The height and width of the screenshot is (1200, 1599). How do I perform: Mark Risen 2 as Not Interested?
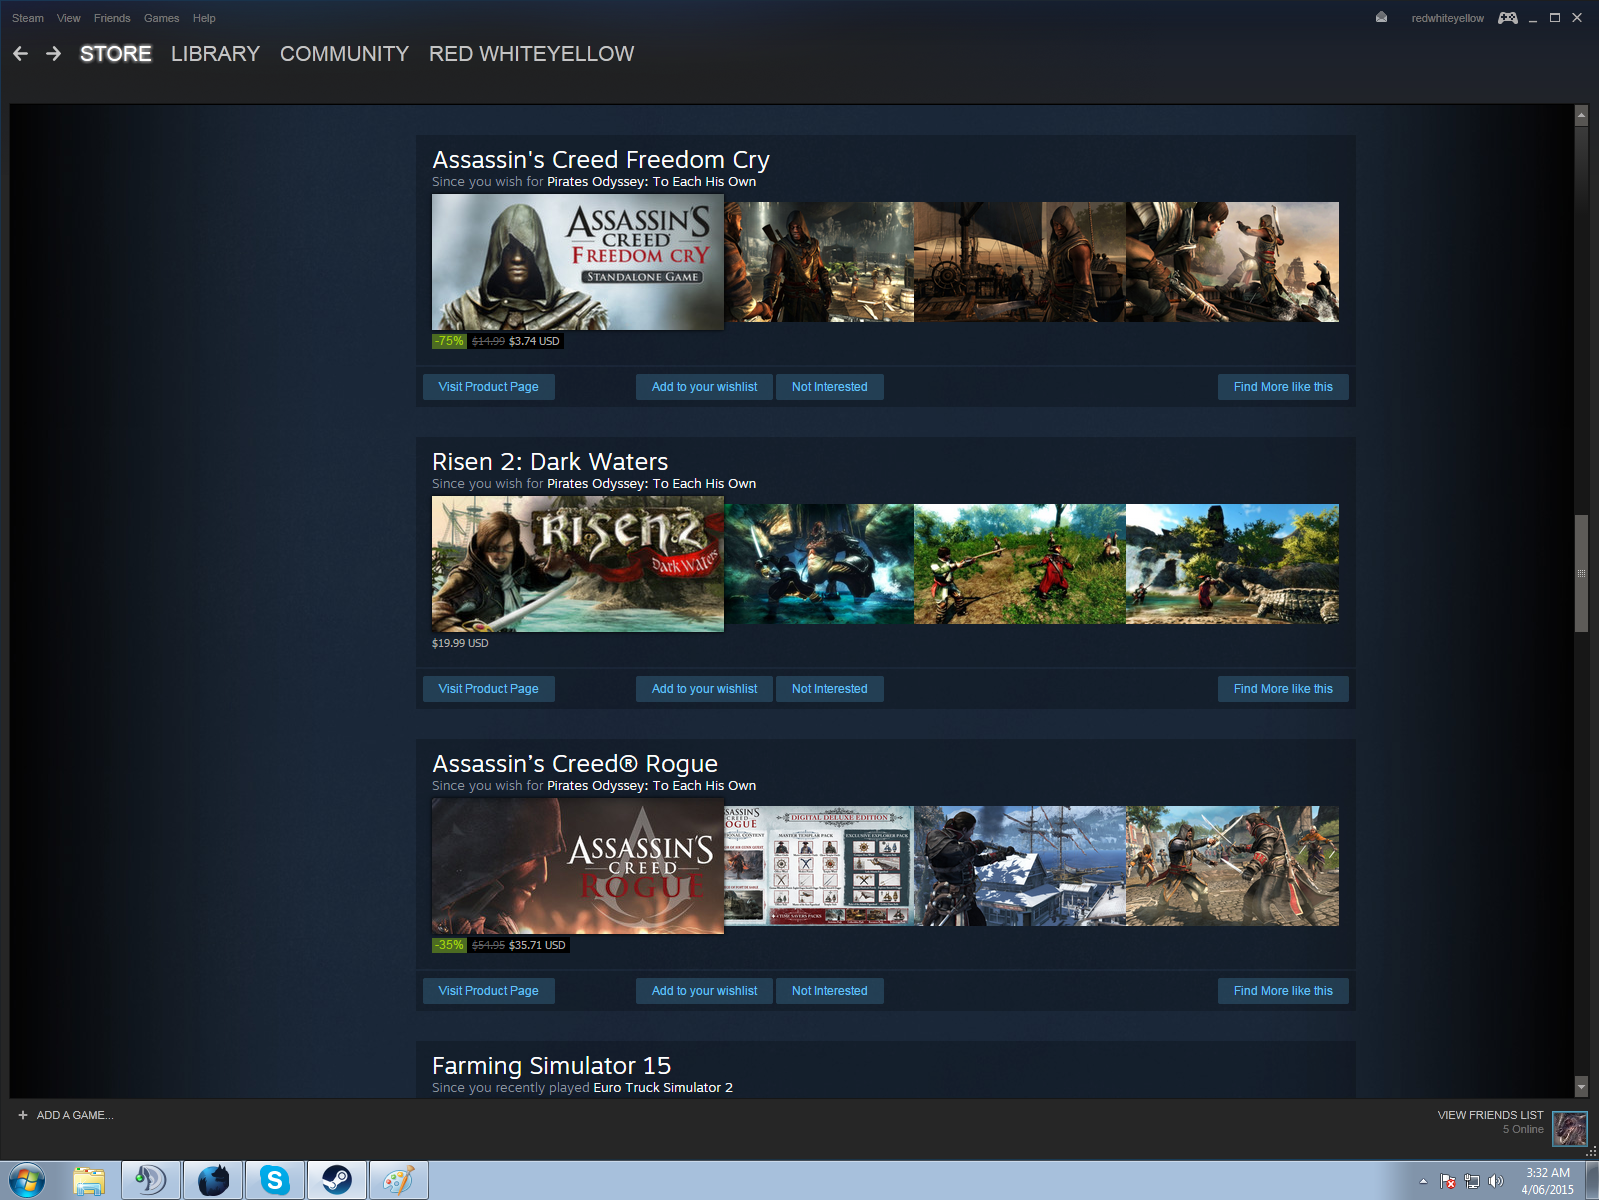tap(829, 689)
